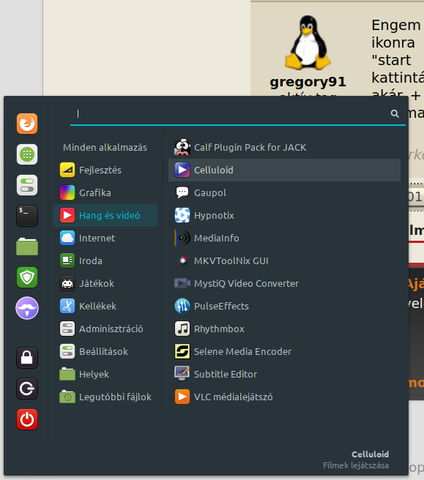Open system settings toggle icon in sidebar

click(x=27, y=185)
